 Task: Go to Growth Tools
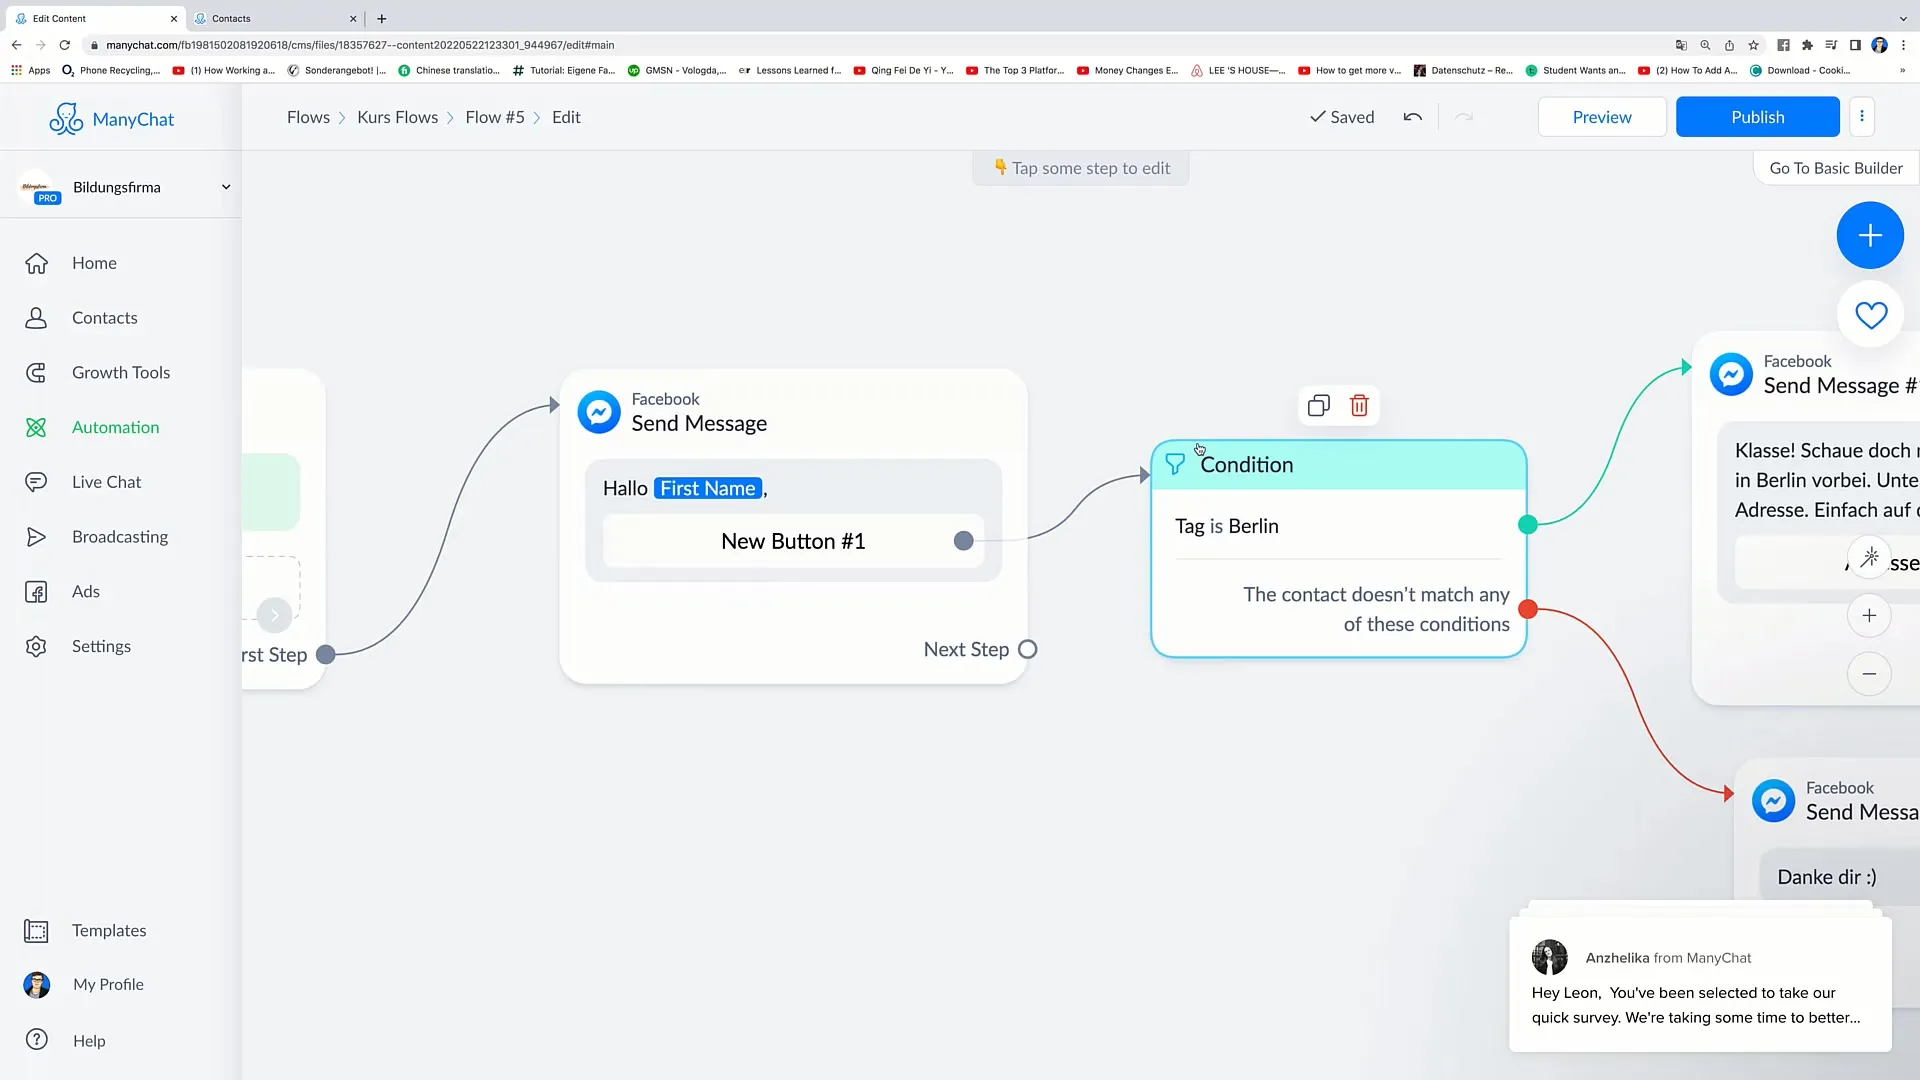pos(120,373)
